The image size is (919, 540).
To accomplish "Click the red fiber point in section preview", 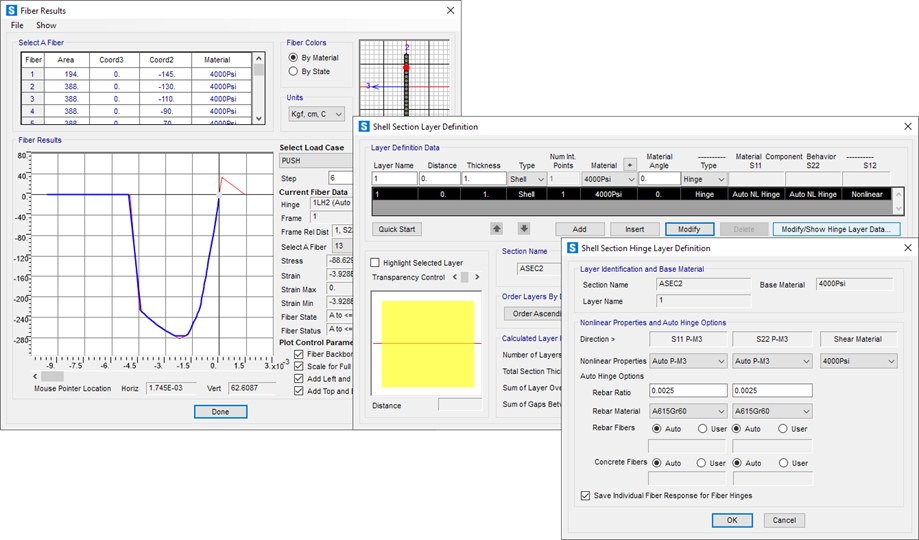I will click(x=406, y=67).
